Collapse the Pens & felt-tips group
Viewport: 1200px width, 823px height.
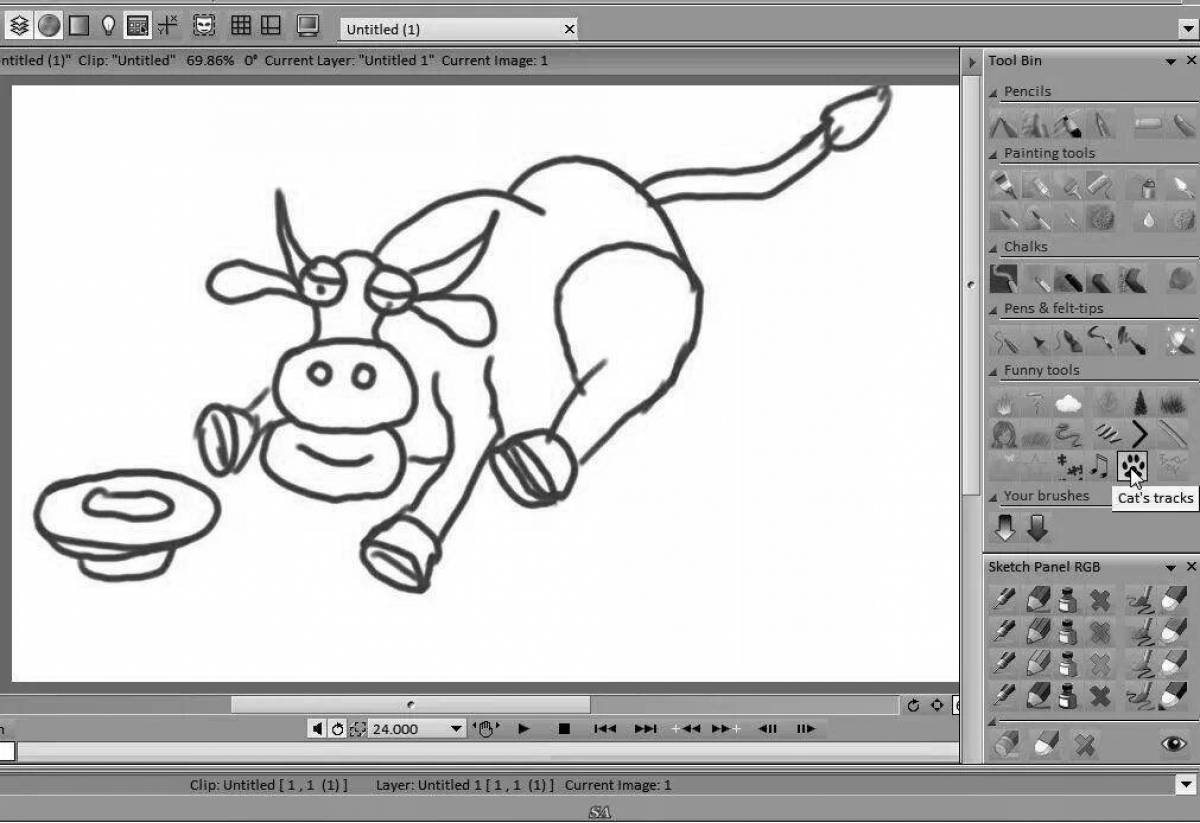994,309
